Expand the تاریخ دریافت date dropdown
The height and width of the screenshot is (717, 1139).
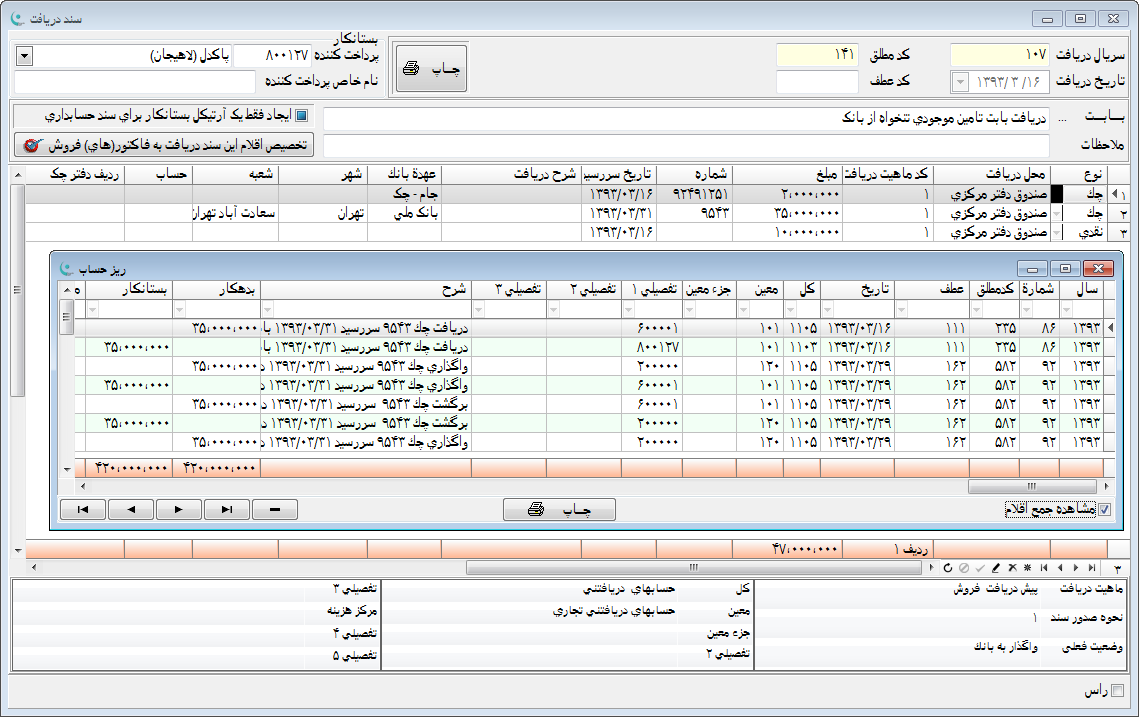(x=960, y=81)
